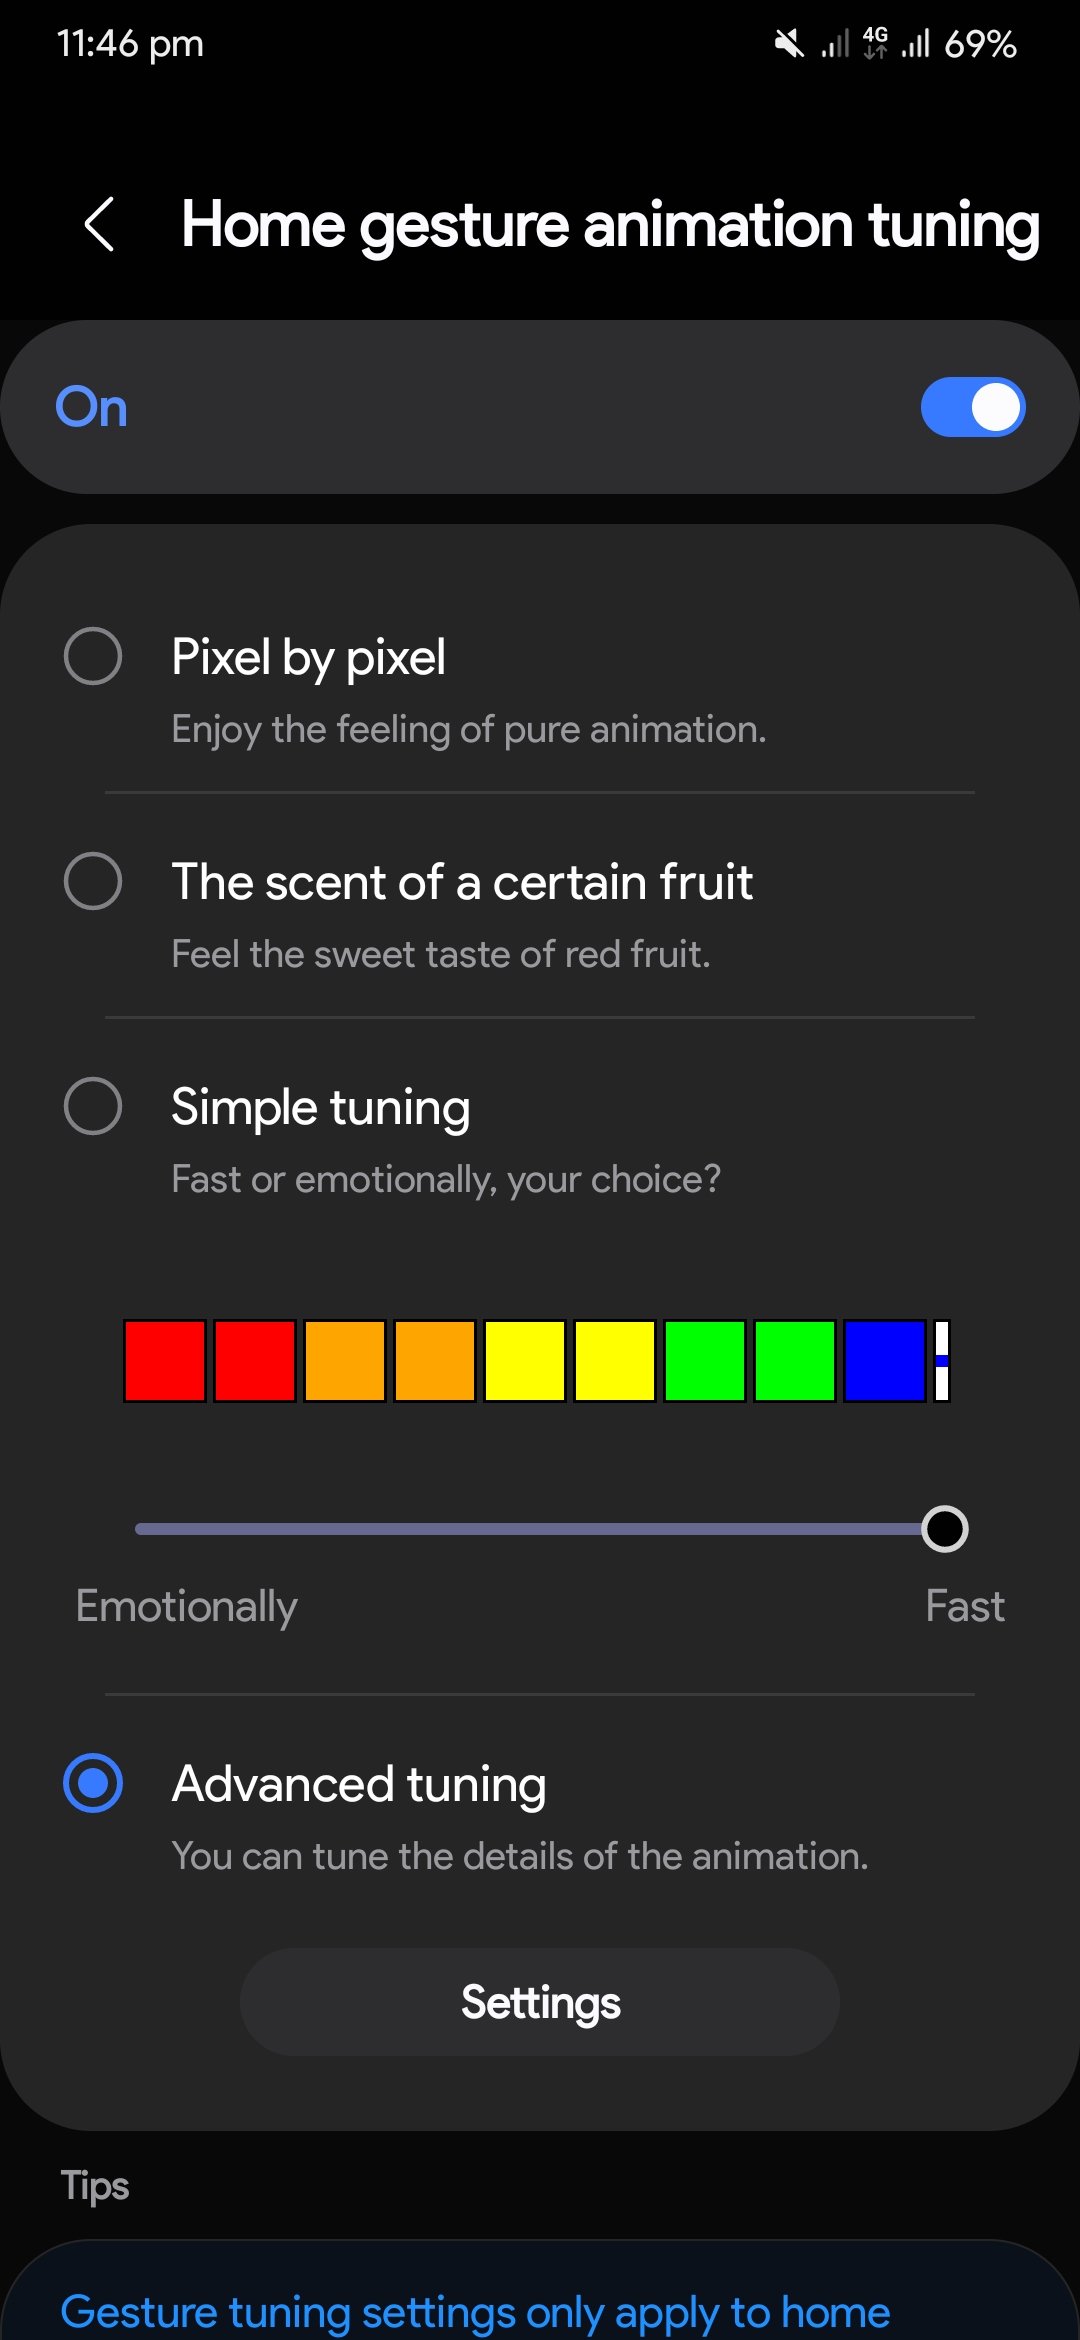Tap the Emotionally slider end label

click(x=187, y=1606)
